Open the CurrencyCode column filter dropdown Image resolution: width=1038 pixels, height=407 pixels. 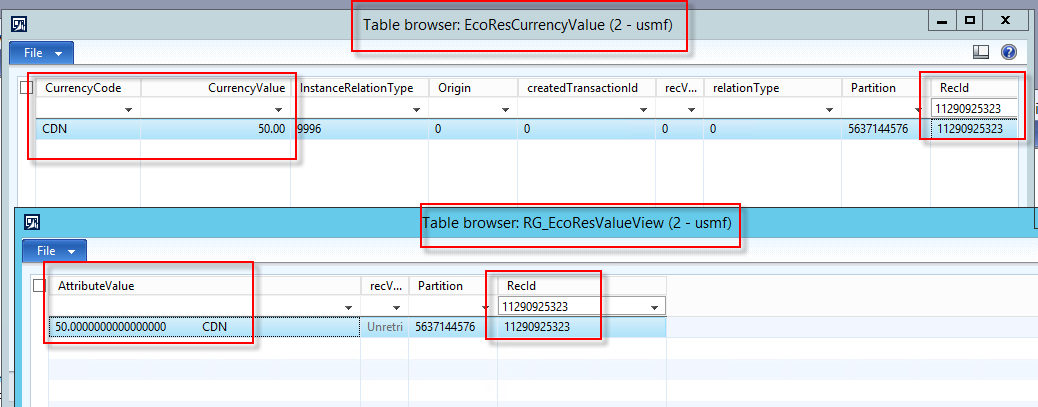pos(128,109)
